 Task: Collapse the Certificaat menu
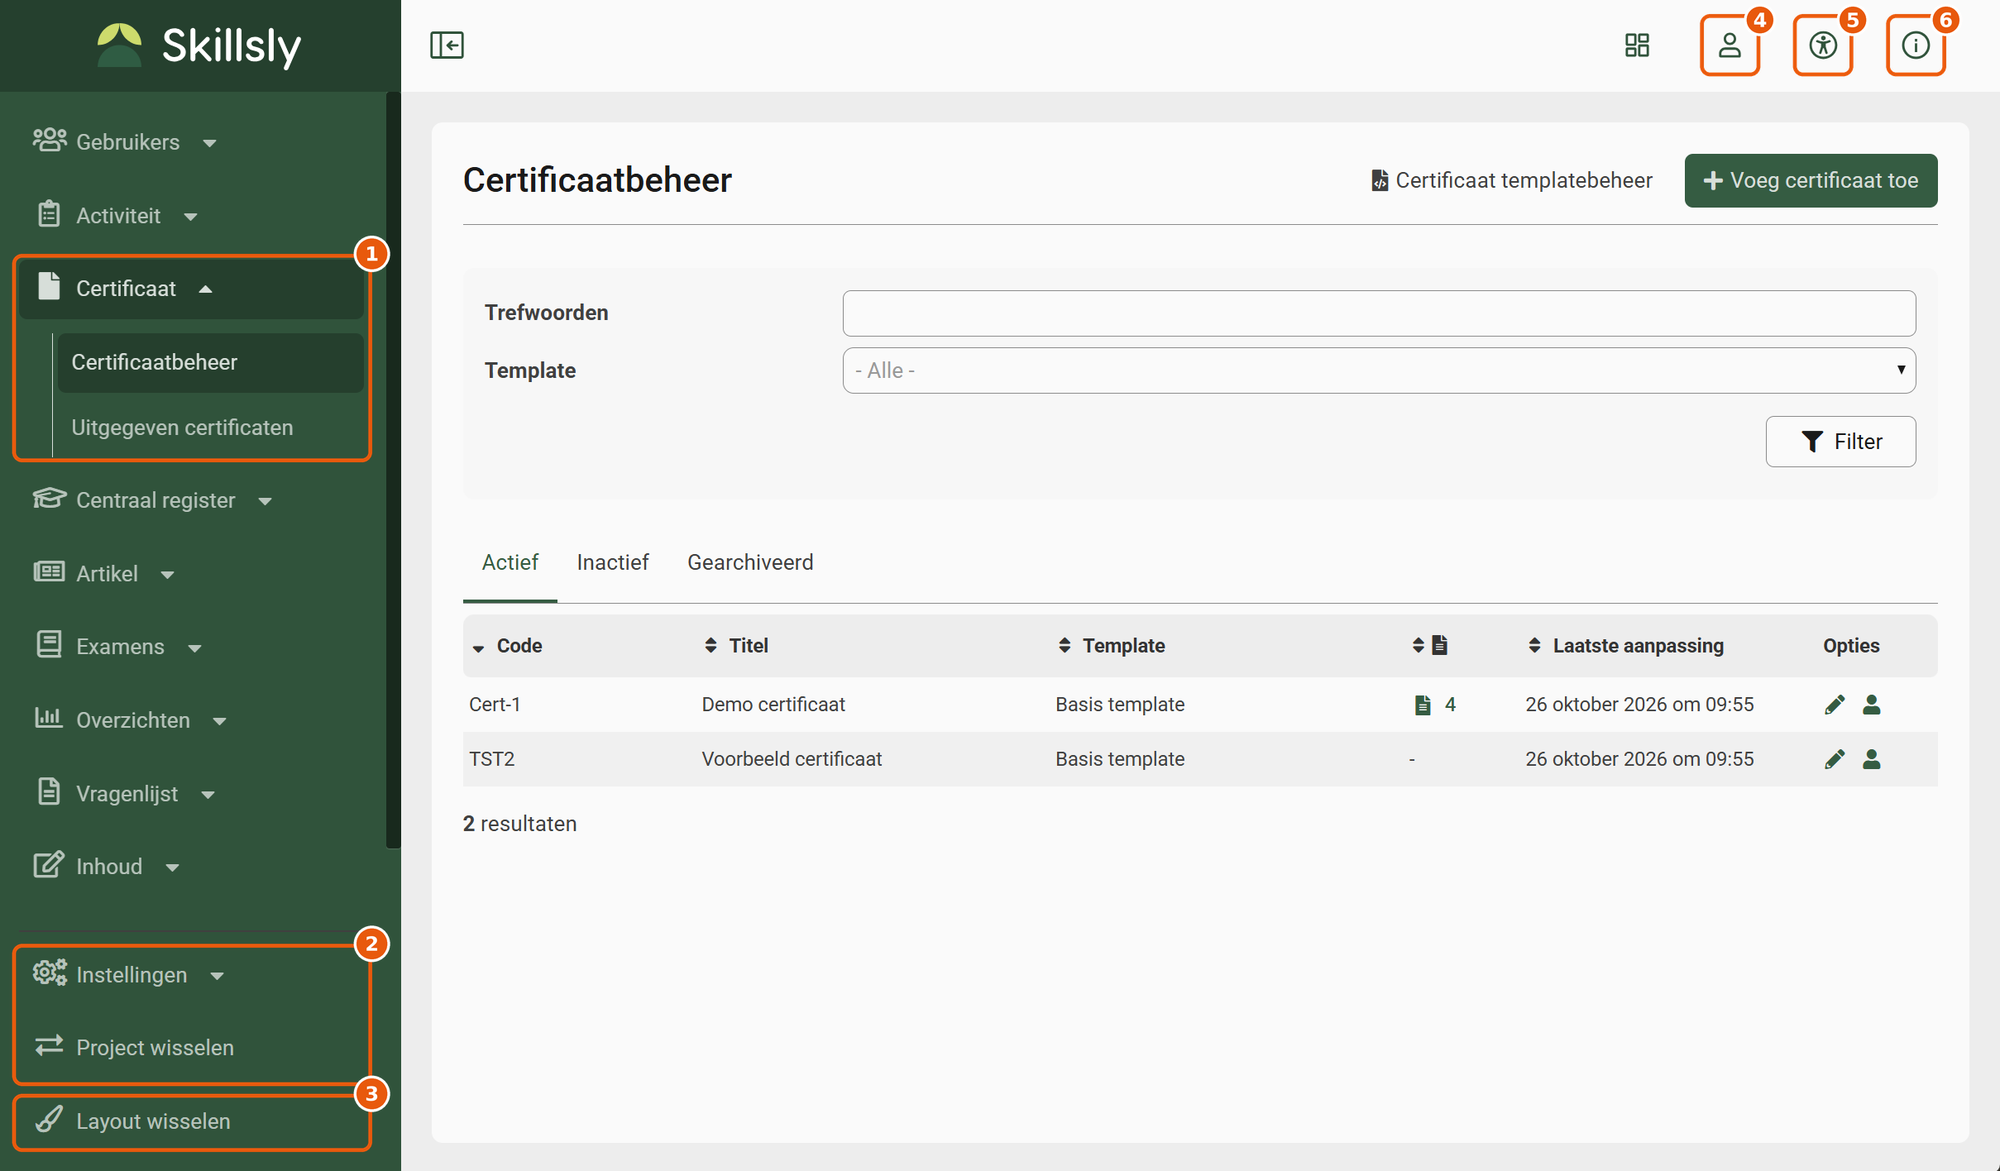(192, 289)
